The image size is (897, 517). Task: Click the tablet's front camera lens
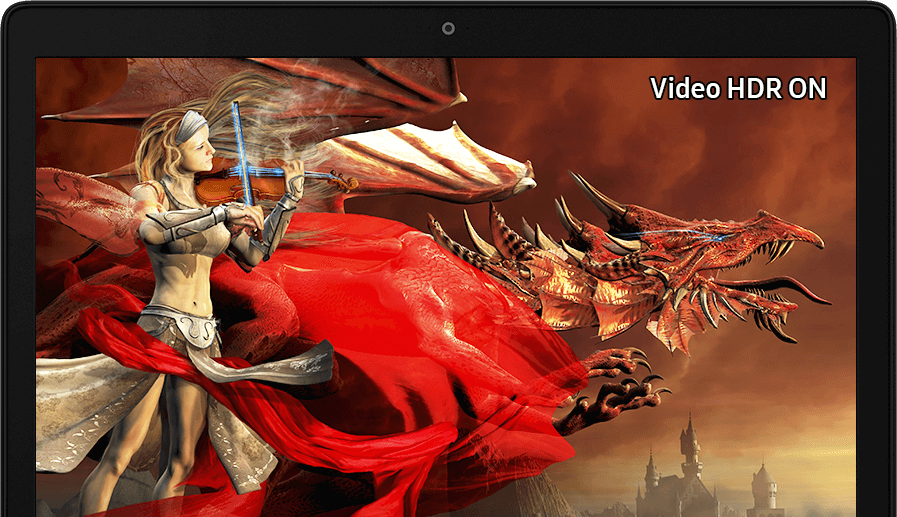448,29
